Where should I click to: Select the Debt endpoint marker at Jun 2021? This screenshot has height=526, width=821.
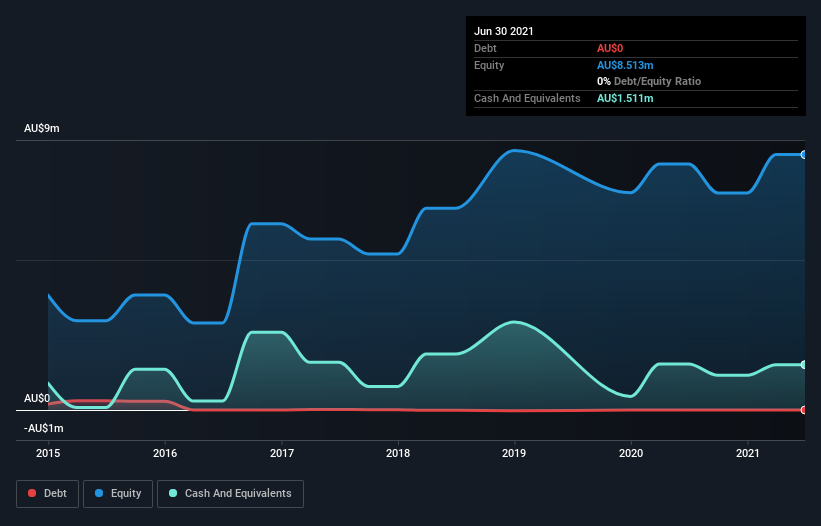click(804, 410)
